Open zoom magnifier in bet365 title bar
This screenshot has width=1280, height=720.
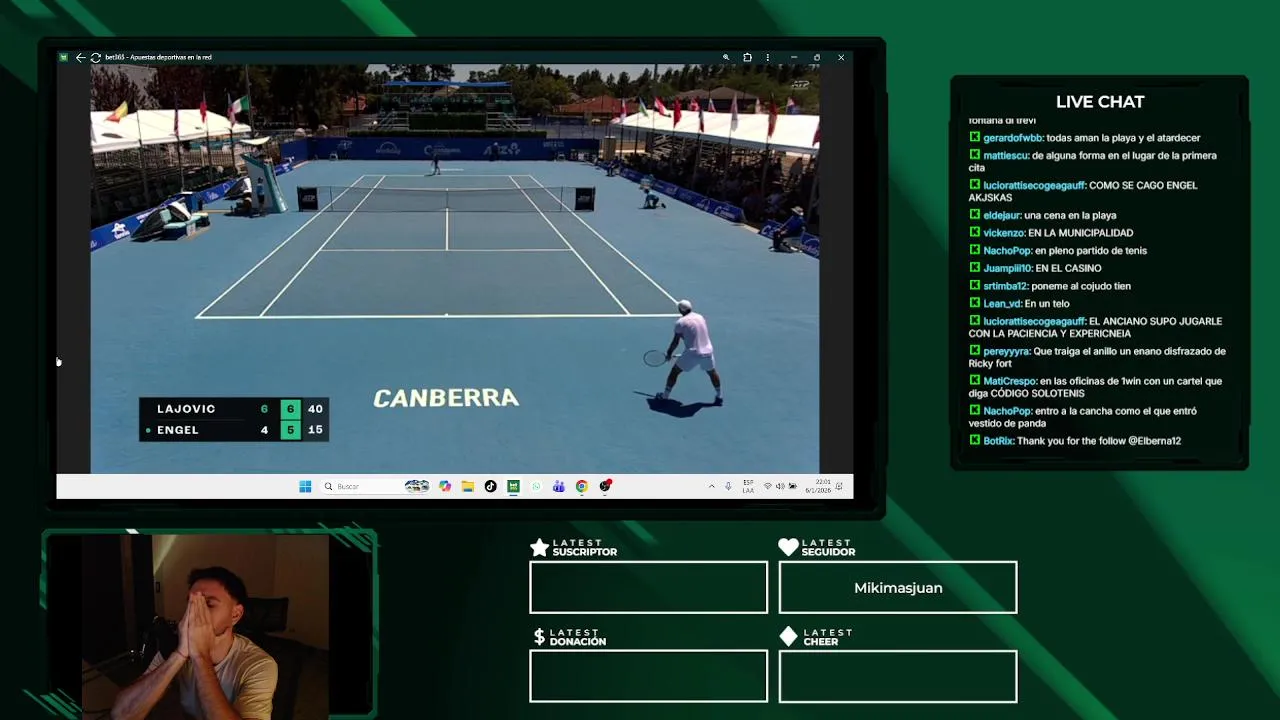tap(726, 57)
